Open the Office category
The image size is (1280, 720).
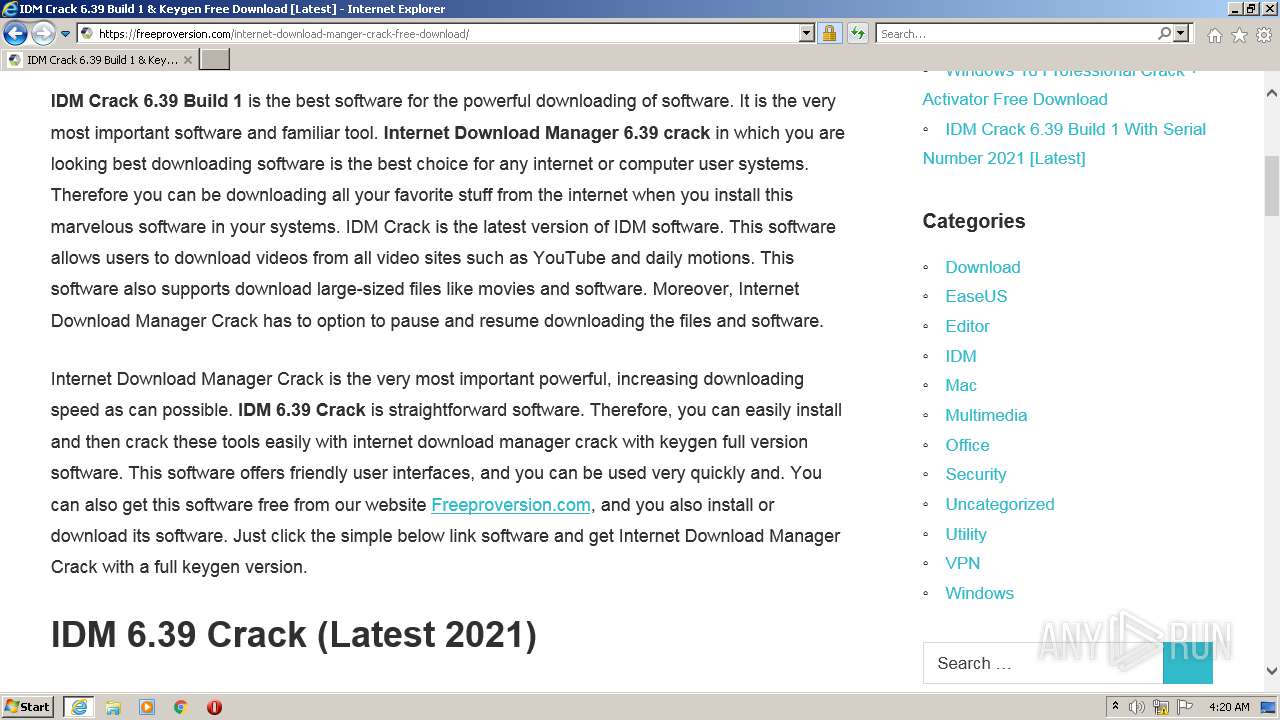coord(967,445)
